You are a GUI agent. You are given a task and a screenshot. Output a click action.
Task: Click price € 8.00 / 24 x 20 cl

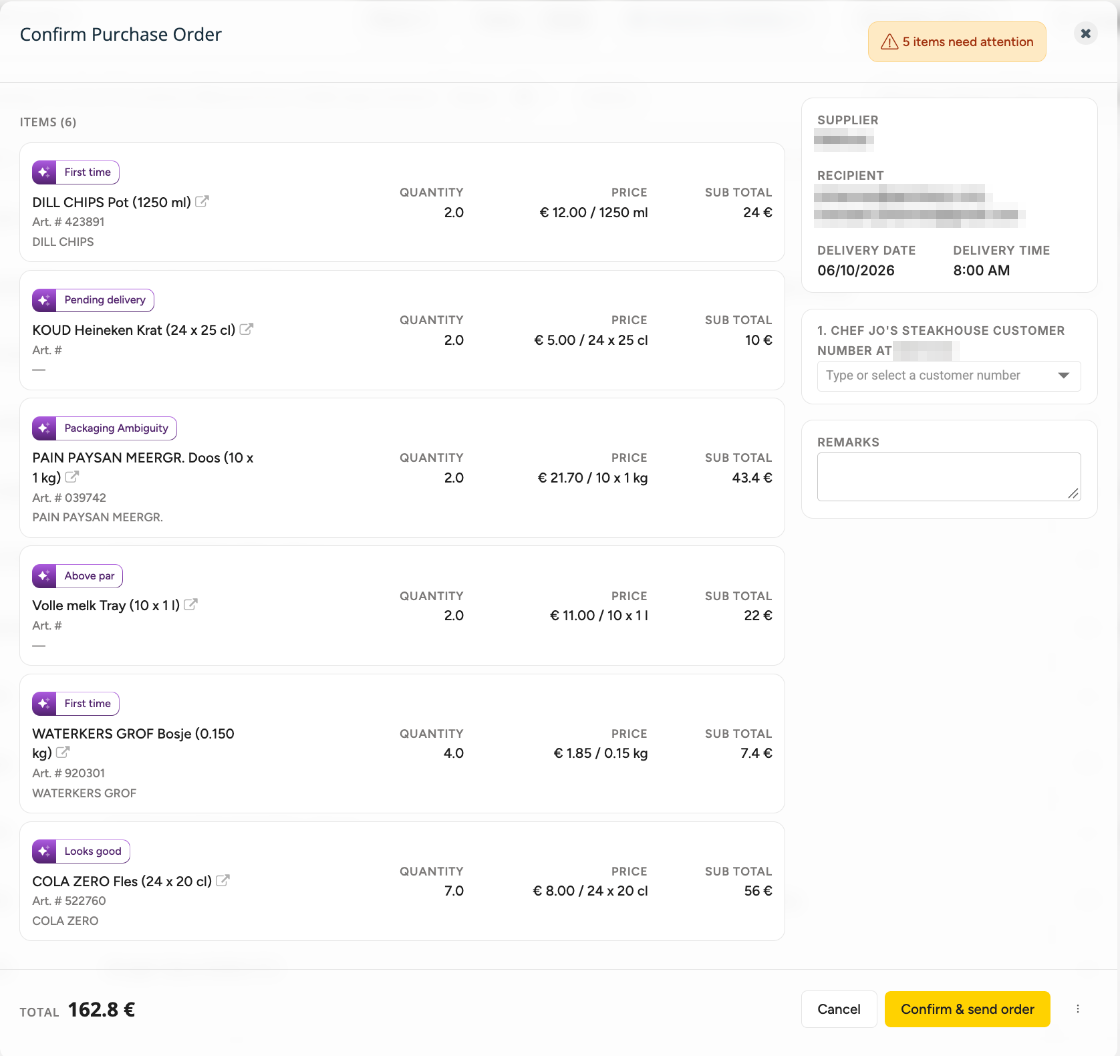click(590, 891)
